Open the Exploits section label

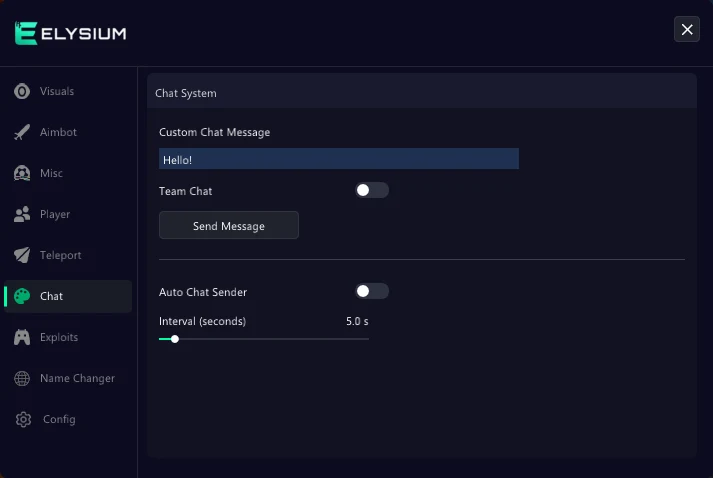coord(59,337)
